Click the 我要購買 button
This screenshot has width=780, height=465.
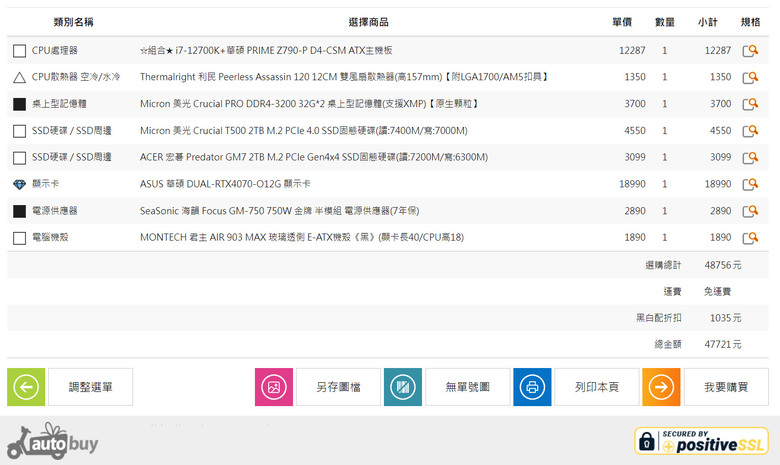tap(726, 387)
